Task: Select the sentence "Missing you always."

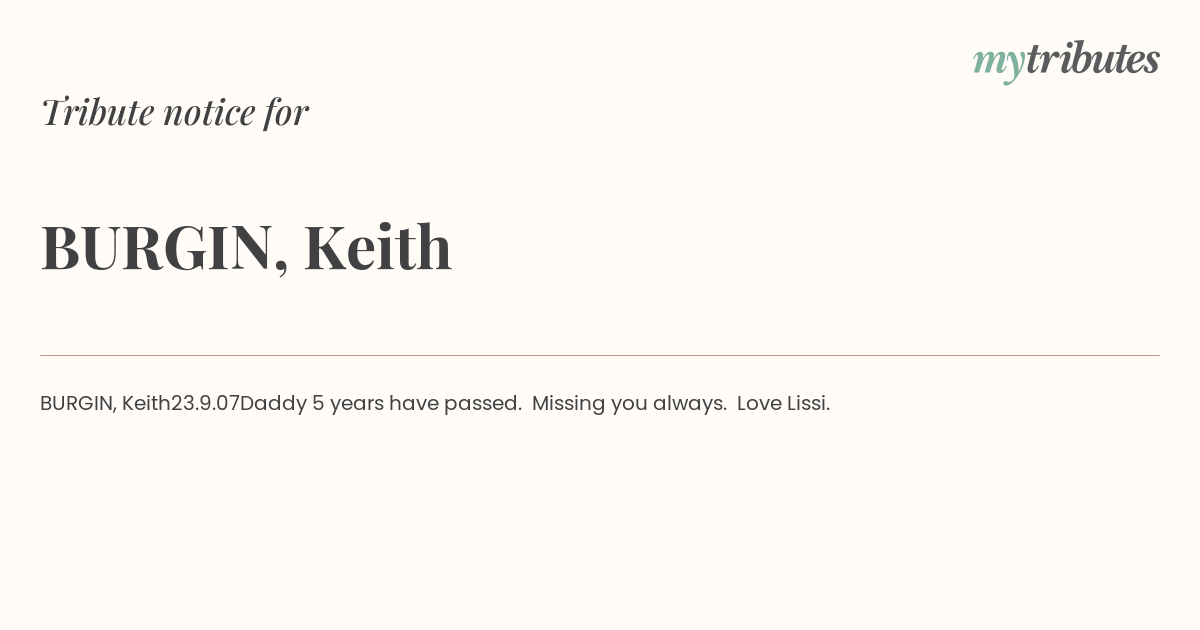Action: tap(629, 404)
